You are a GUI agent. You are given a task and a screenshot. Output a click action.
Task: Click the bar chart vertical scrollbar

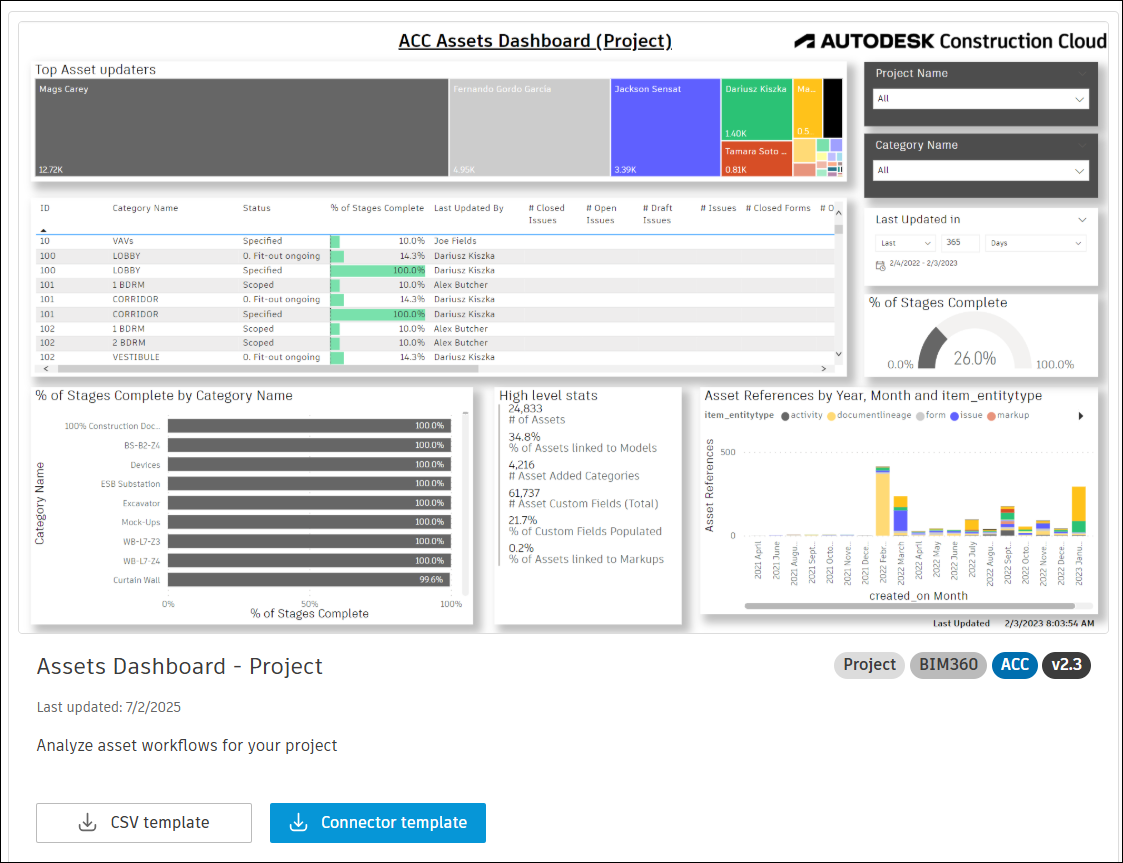466,503
